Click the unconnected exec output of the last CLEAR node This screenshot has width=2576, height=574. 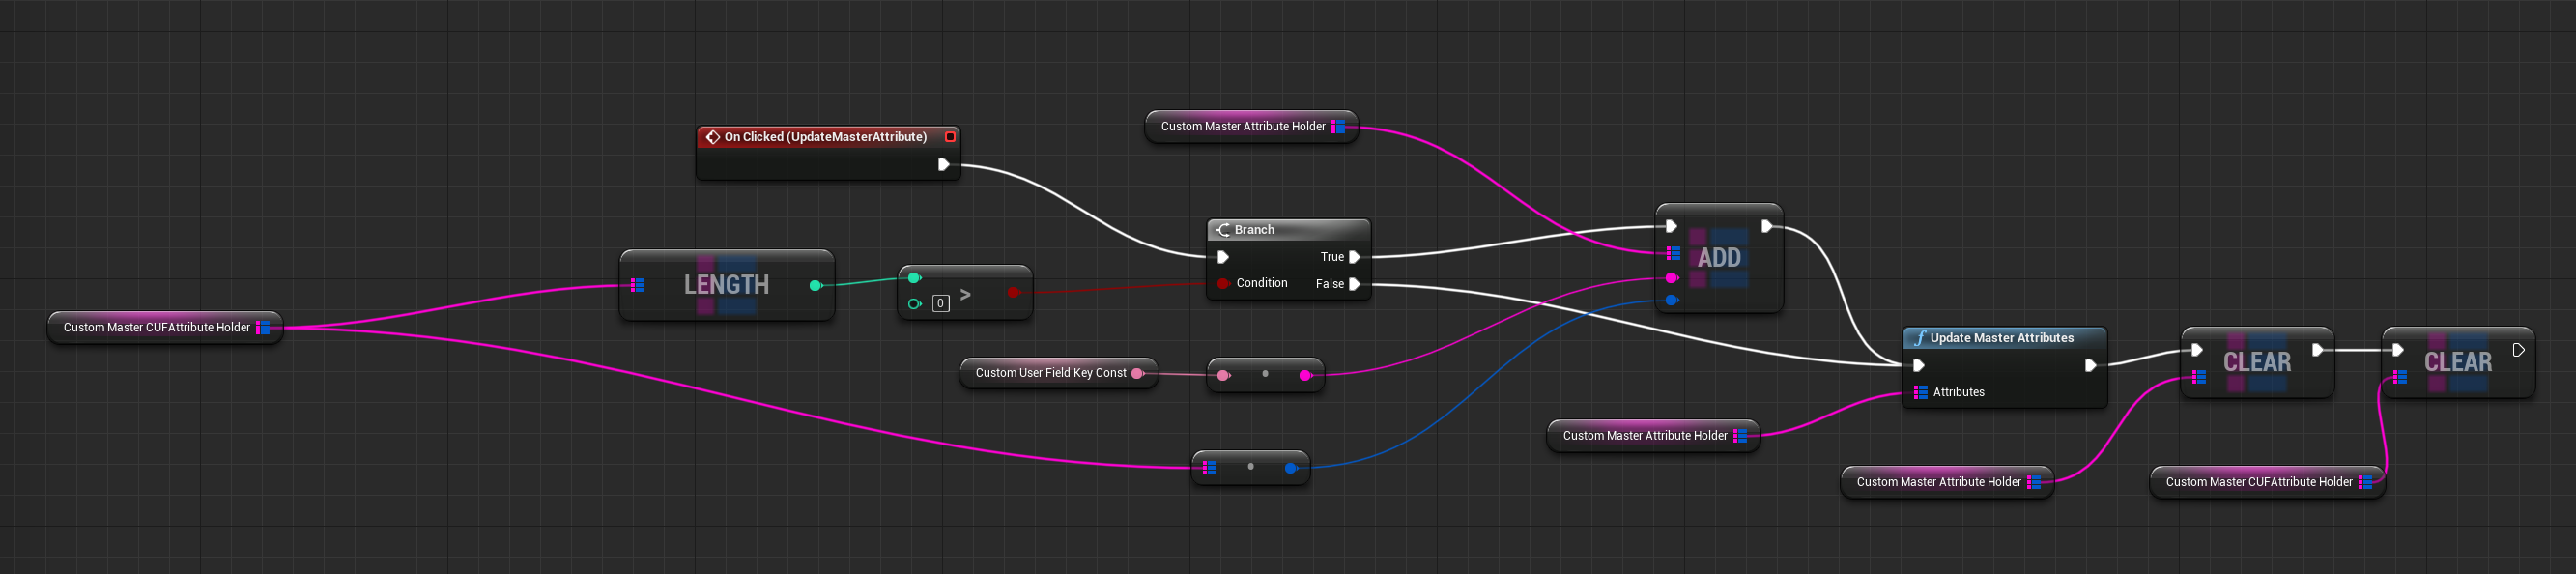pos(2518,350)
